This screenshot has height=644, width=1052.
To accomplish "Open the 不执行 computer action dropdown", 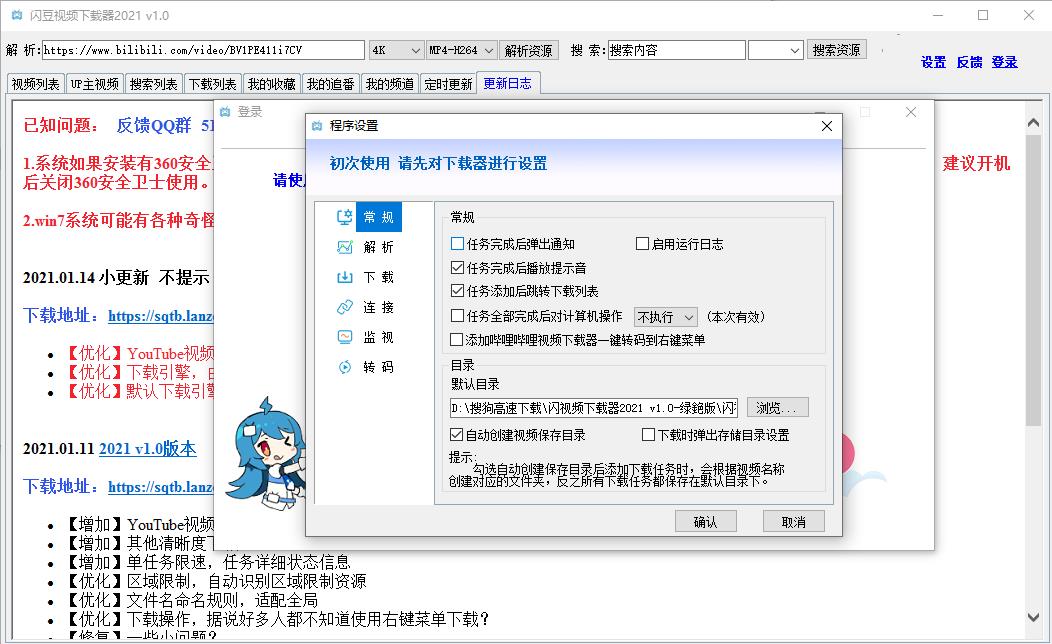I will pos(666,317).
